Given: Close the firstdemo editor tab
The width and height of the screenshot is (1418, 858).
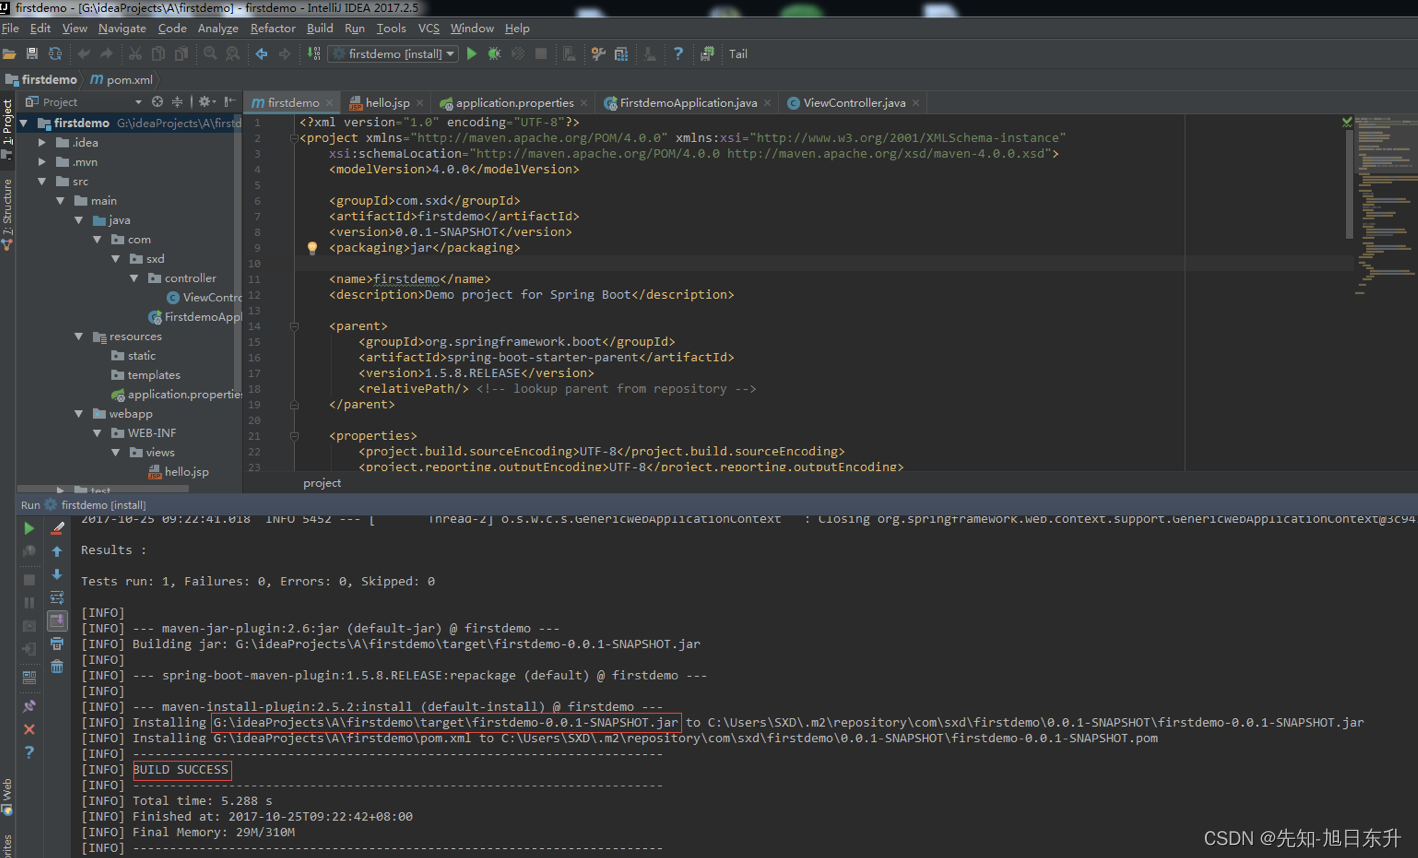Looking at the screenshot, I should [x=329, y=103].
